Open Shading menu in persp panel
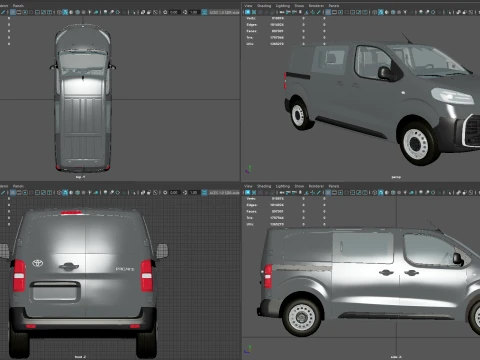The image size is (480, 360). [x=264, y=6]
